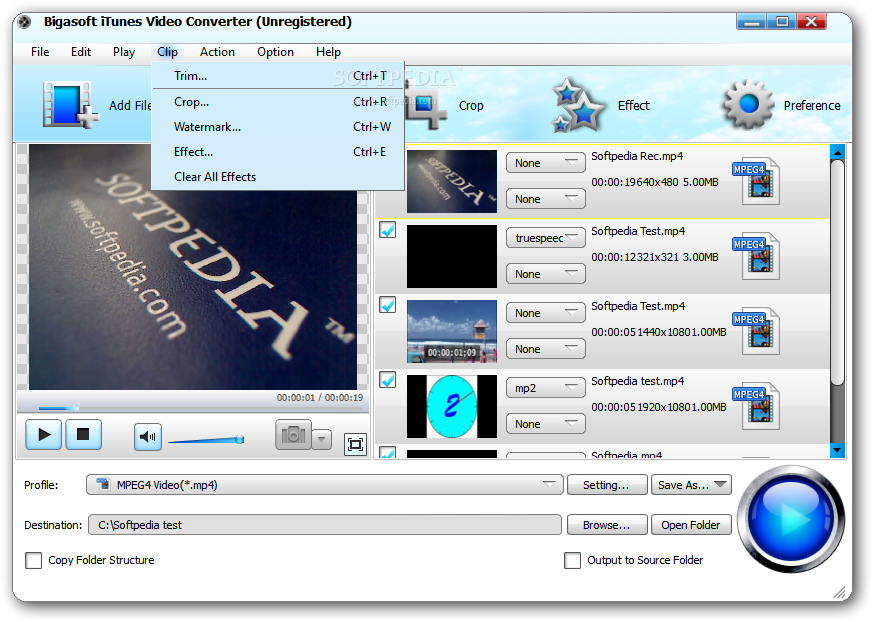Open the snapshot options dropdown arrow

322,439
